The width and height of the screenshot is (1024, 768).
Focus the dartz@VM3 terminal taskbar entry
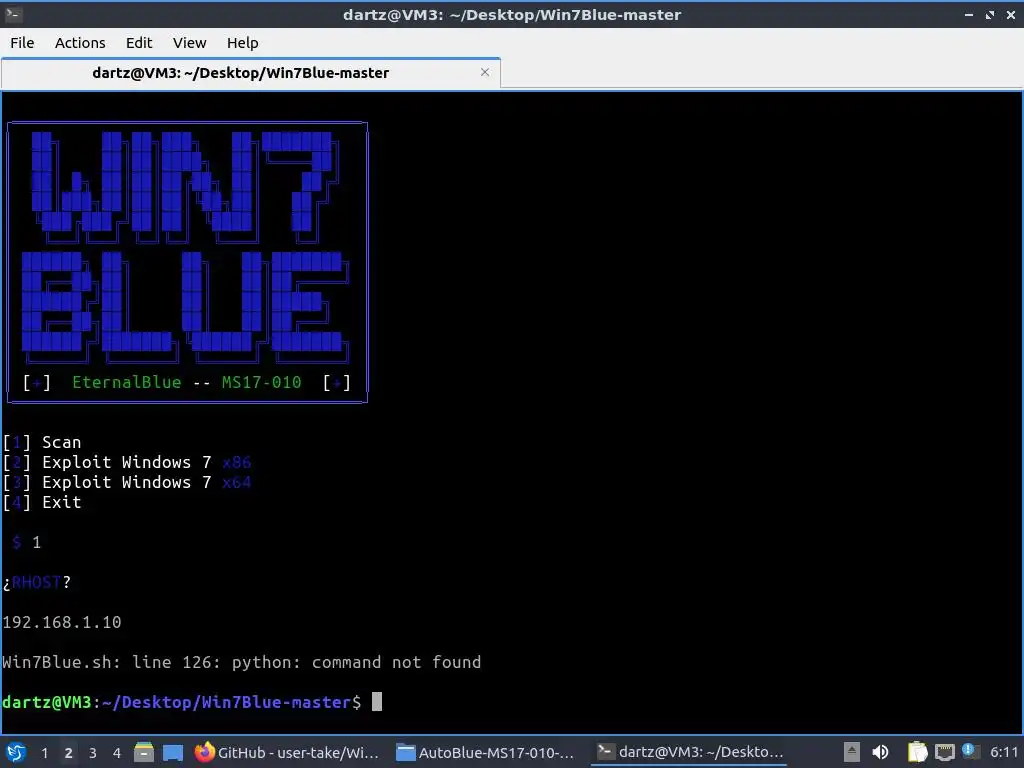click(690, 752)
